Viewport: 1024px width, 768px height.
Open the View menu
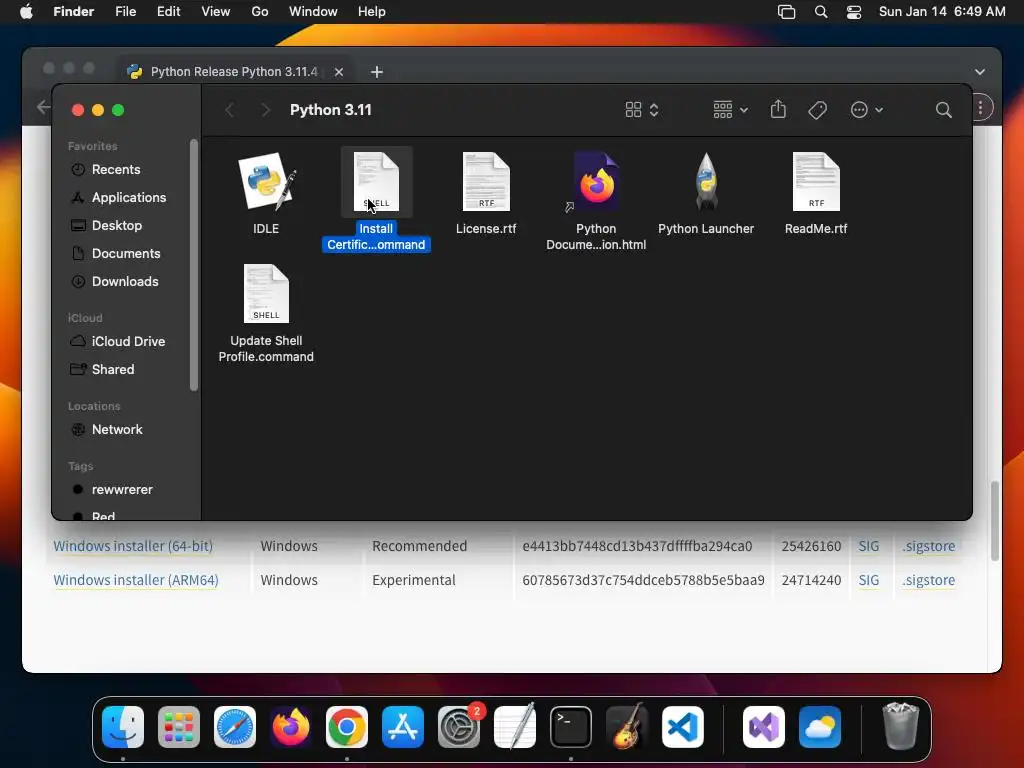click(x=216, y=12)
